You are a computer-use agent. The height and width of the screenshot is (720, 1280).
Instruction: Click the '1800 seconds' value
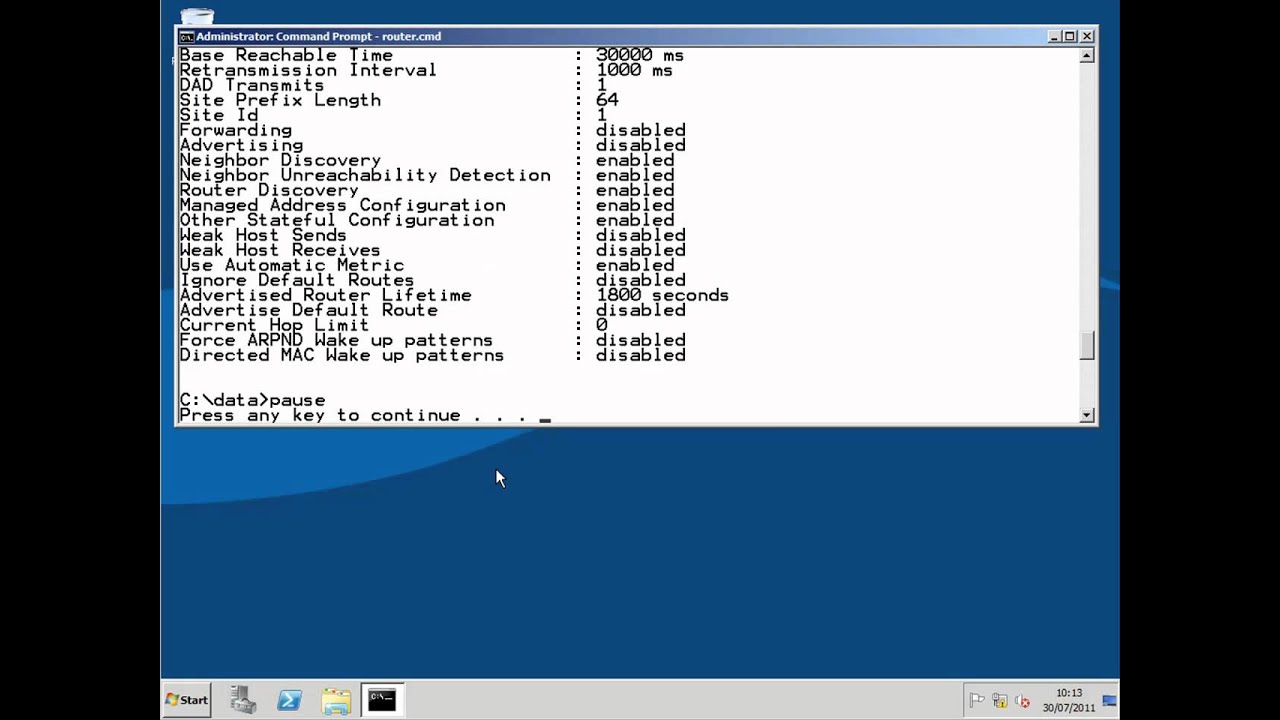coord(662,295)
